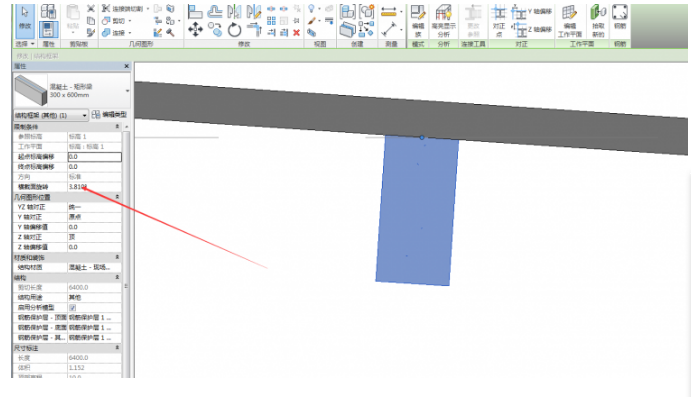The image size is (691, 397).
Task: Select Trim/Extend to Corner icon
Action: pos(253,30)
